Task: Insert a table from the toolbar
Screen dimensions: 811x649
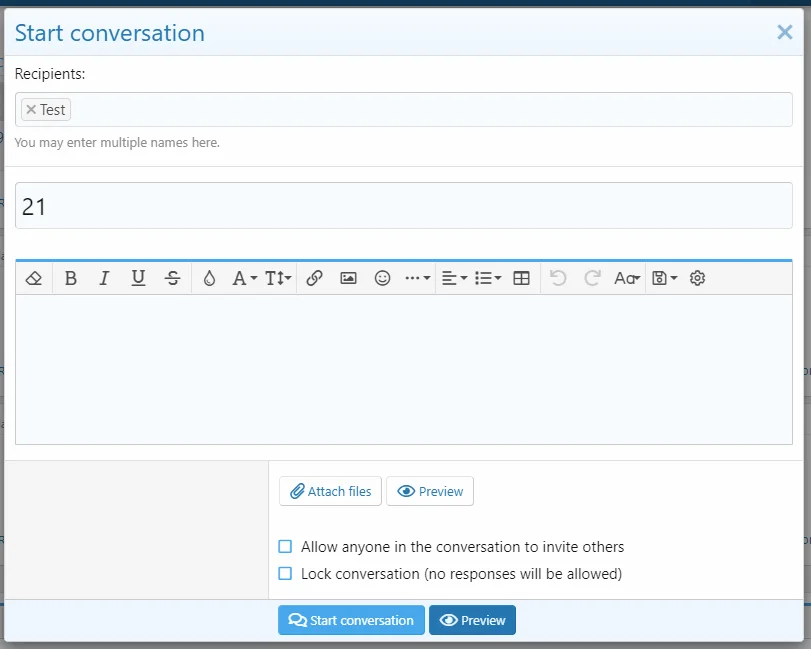Action: click(521, 279)
